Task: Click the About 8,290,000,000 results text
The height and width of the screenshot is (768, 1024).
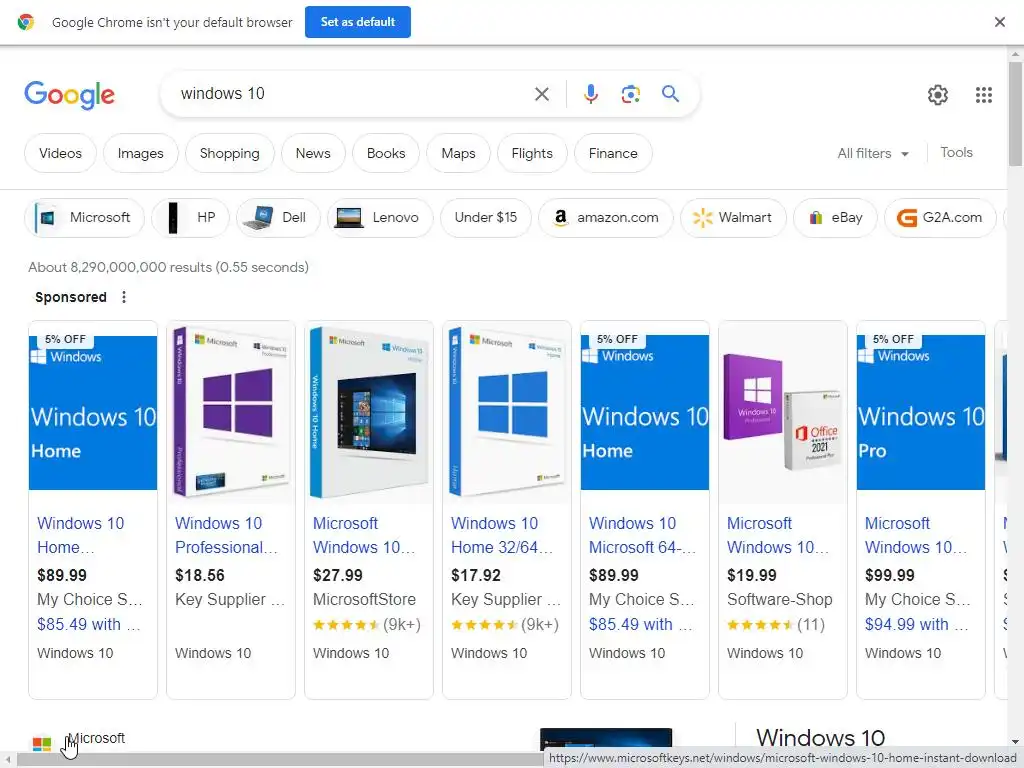Action: 168,267
